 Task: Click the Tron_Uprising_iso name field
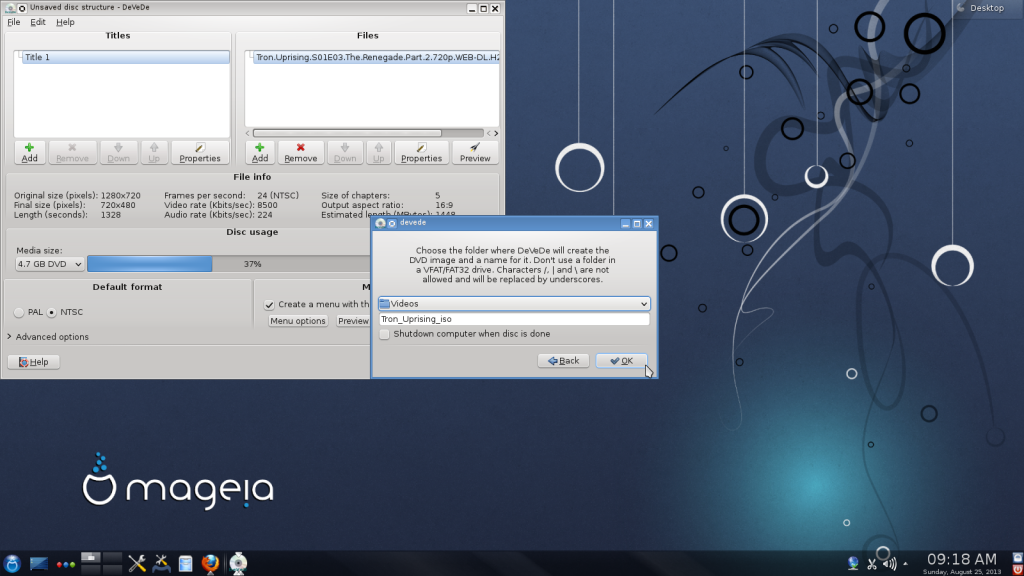(514, 319)
